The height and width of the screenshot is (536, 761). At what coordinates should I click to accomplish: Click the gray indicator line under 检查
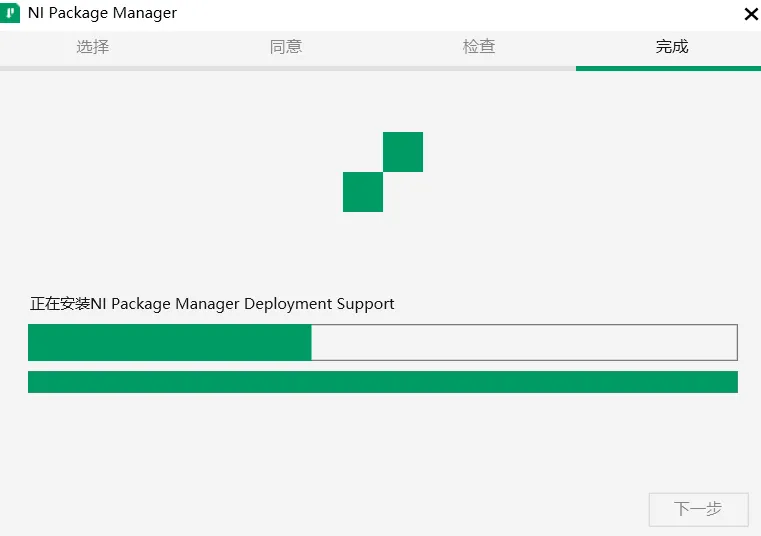pyautogui.click(x=480, y=68)
